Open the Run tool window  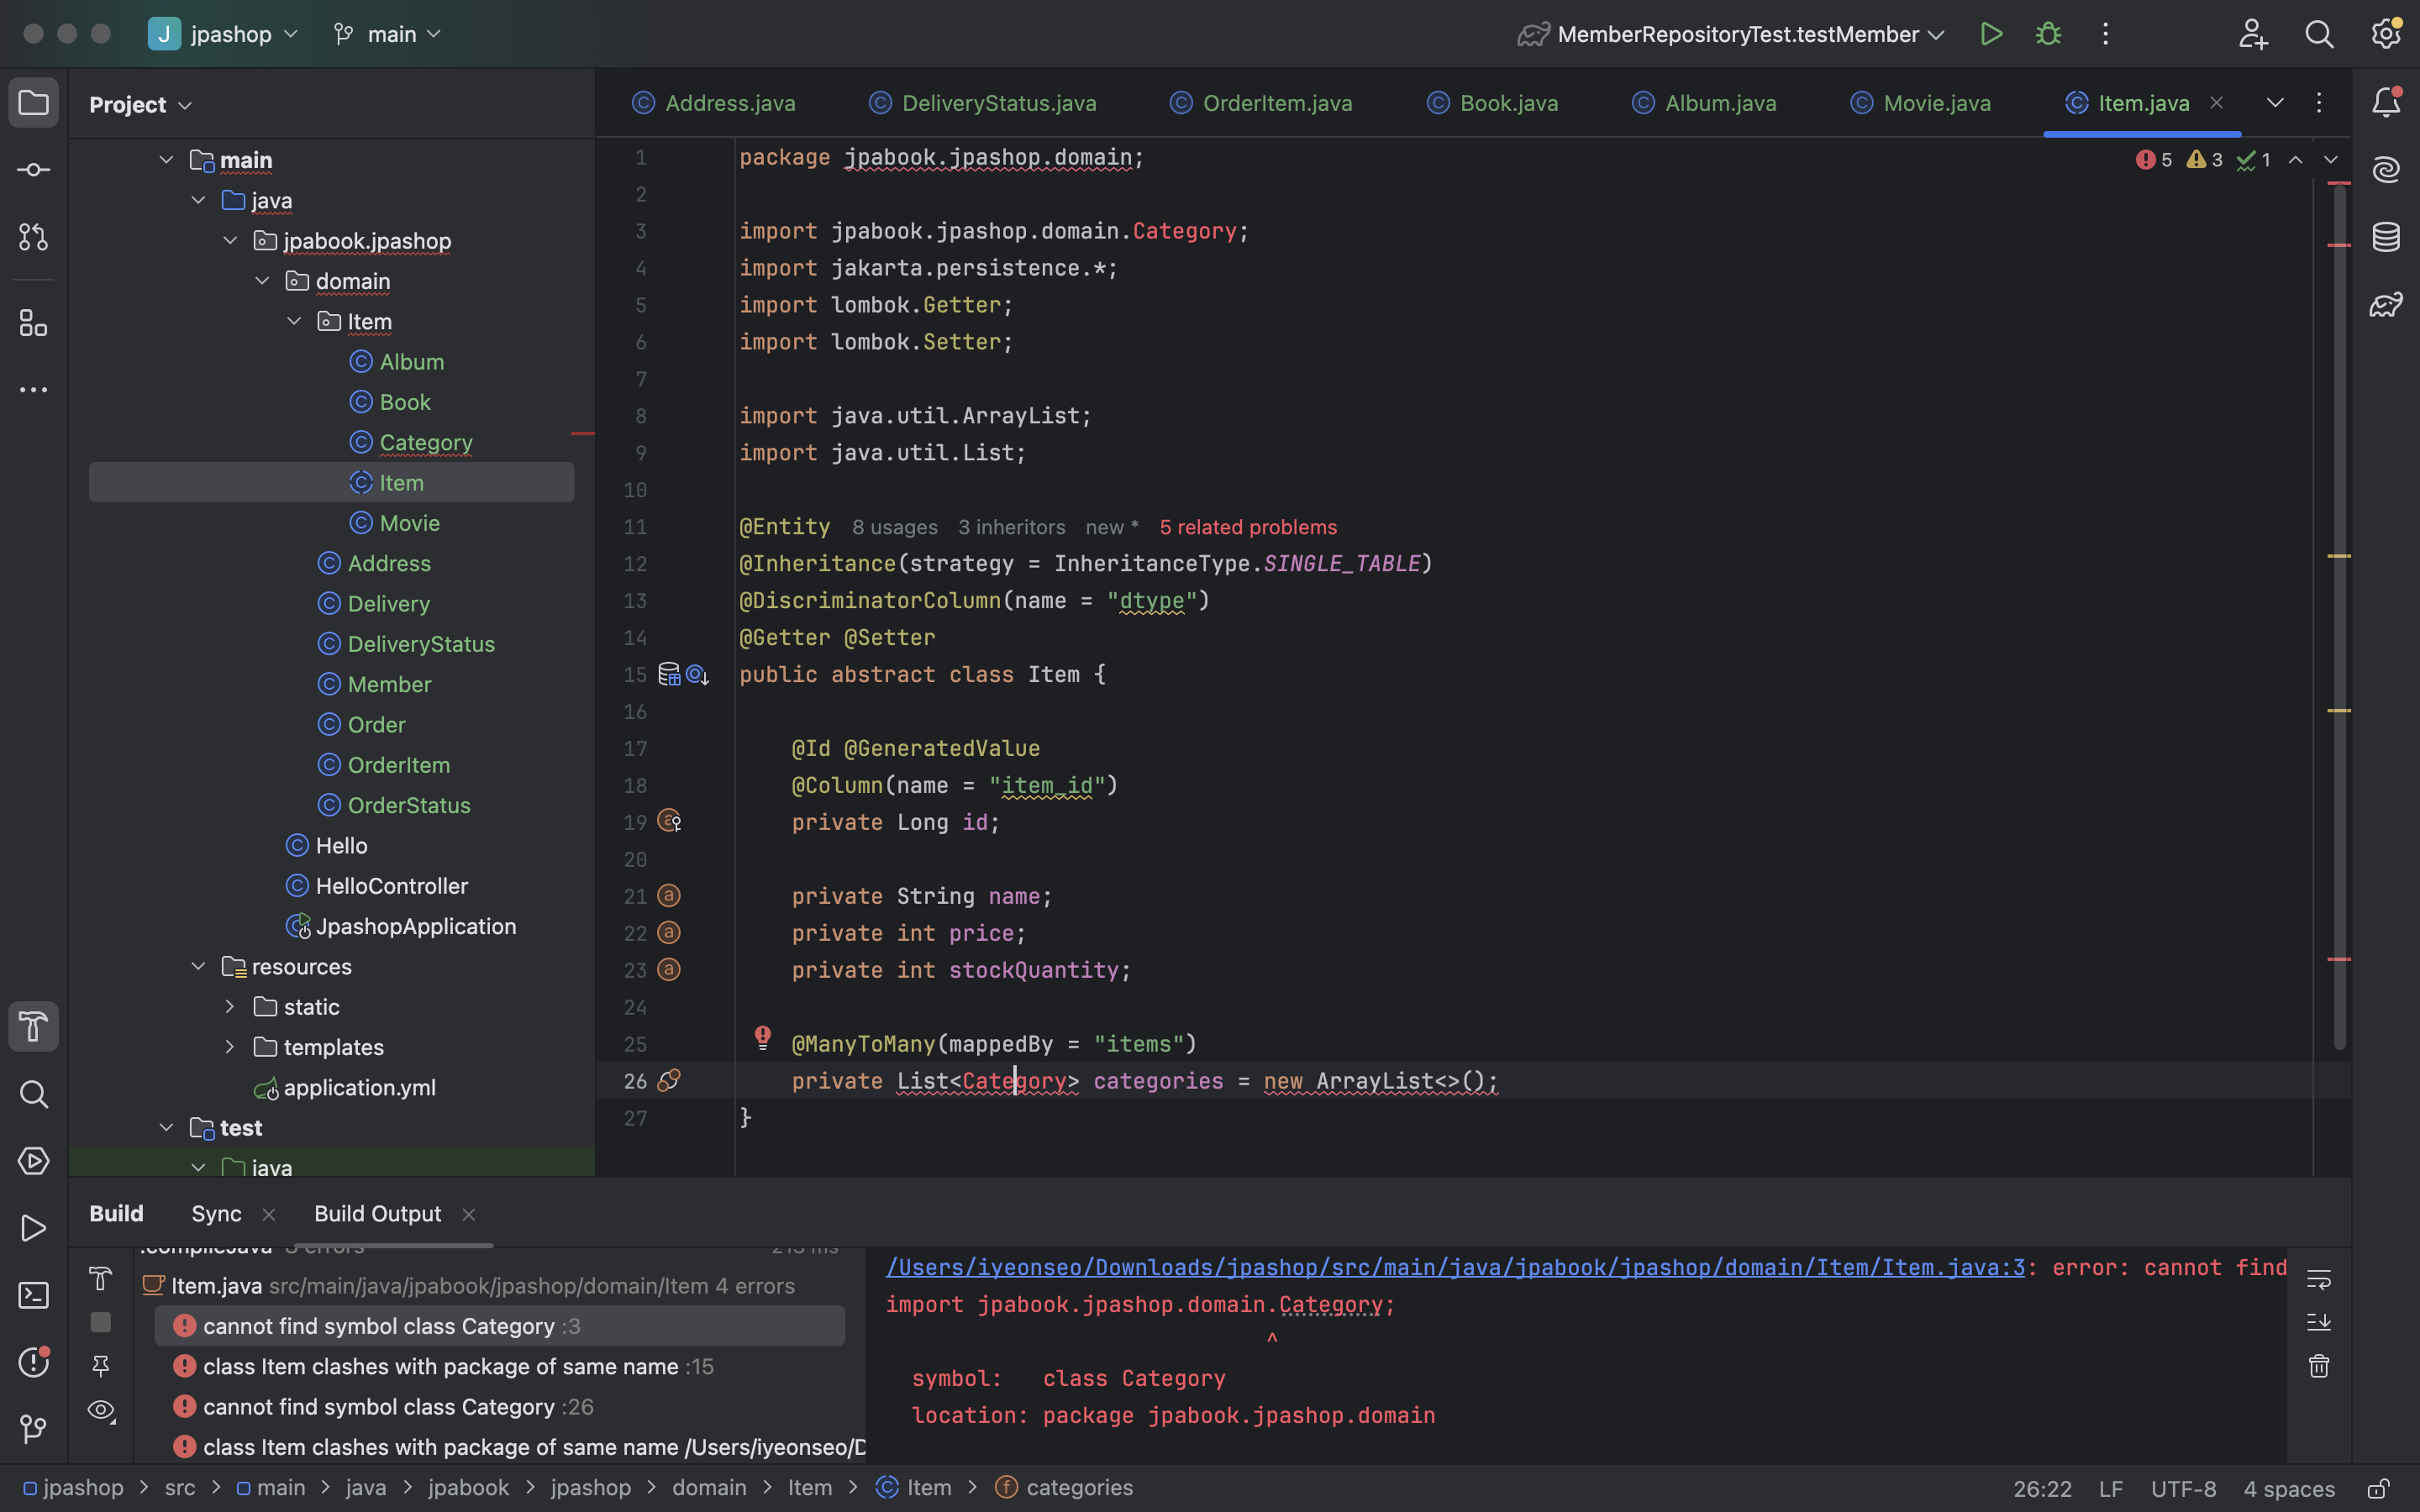[33, 1228]
